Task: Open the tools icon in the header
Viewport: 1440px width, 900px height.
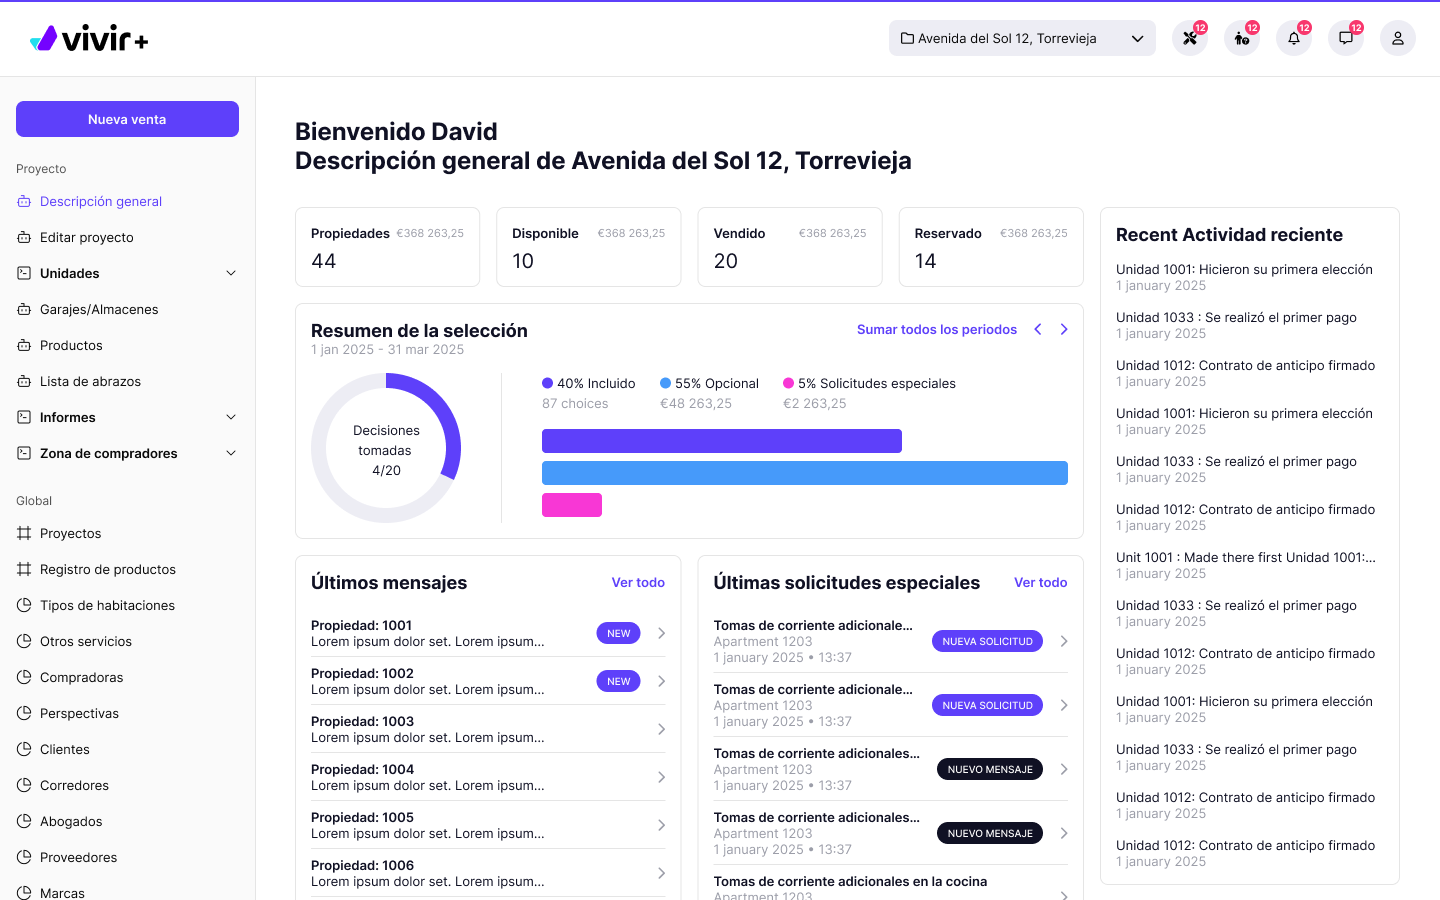Action: pos(1189,39)
